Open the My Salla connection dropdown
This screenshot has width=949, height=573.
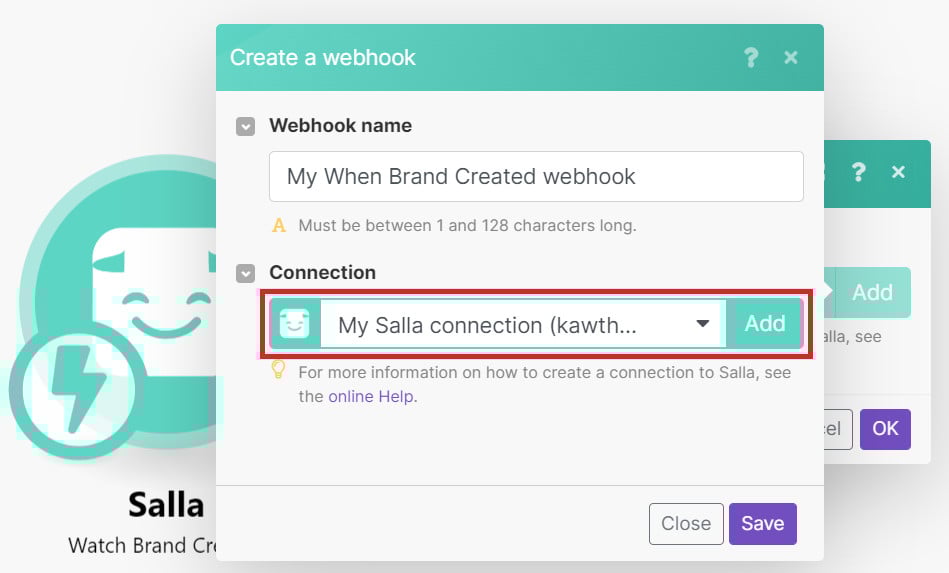(x=524, y=324)
